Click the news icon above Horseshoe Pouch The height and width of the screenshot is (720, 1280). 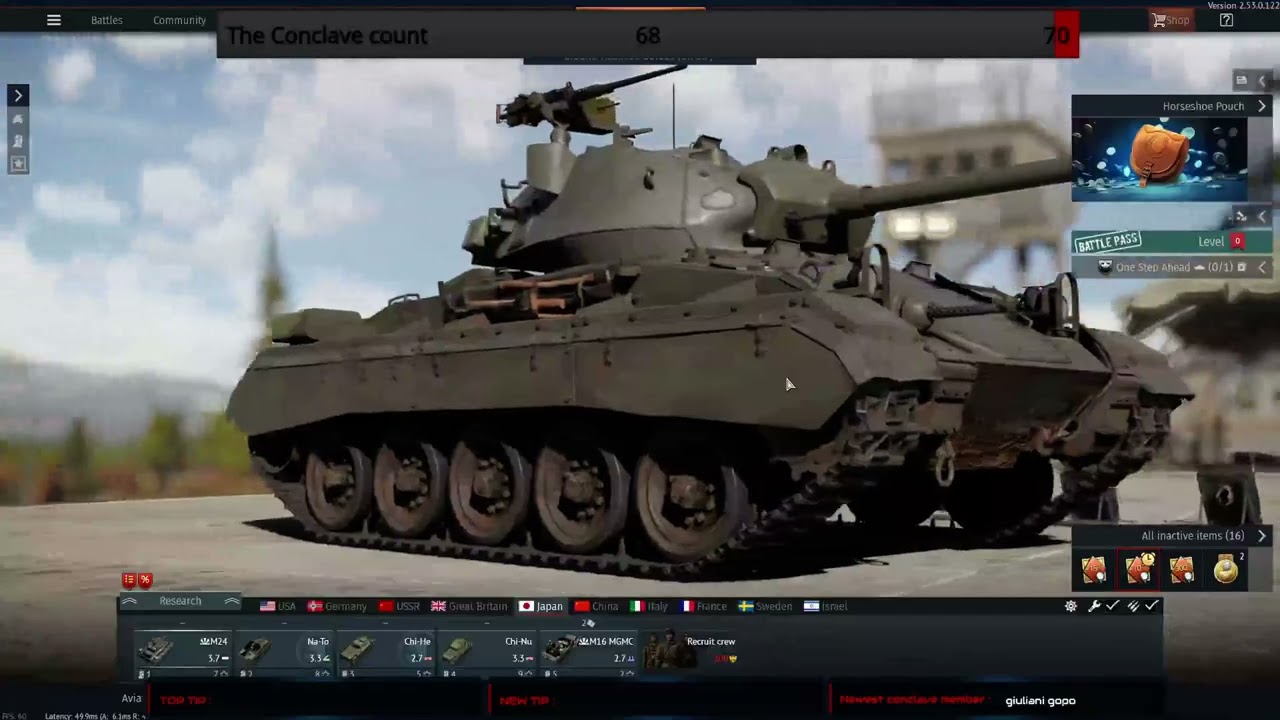(1241, 80)
